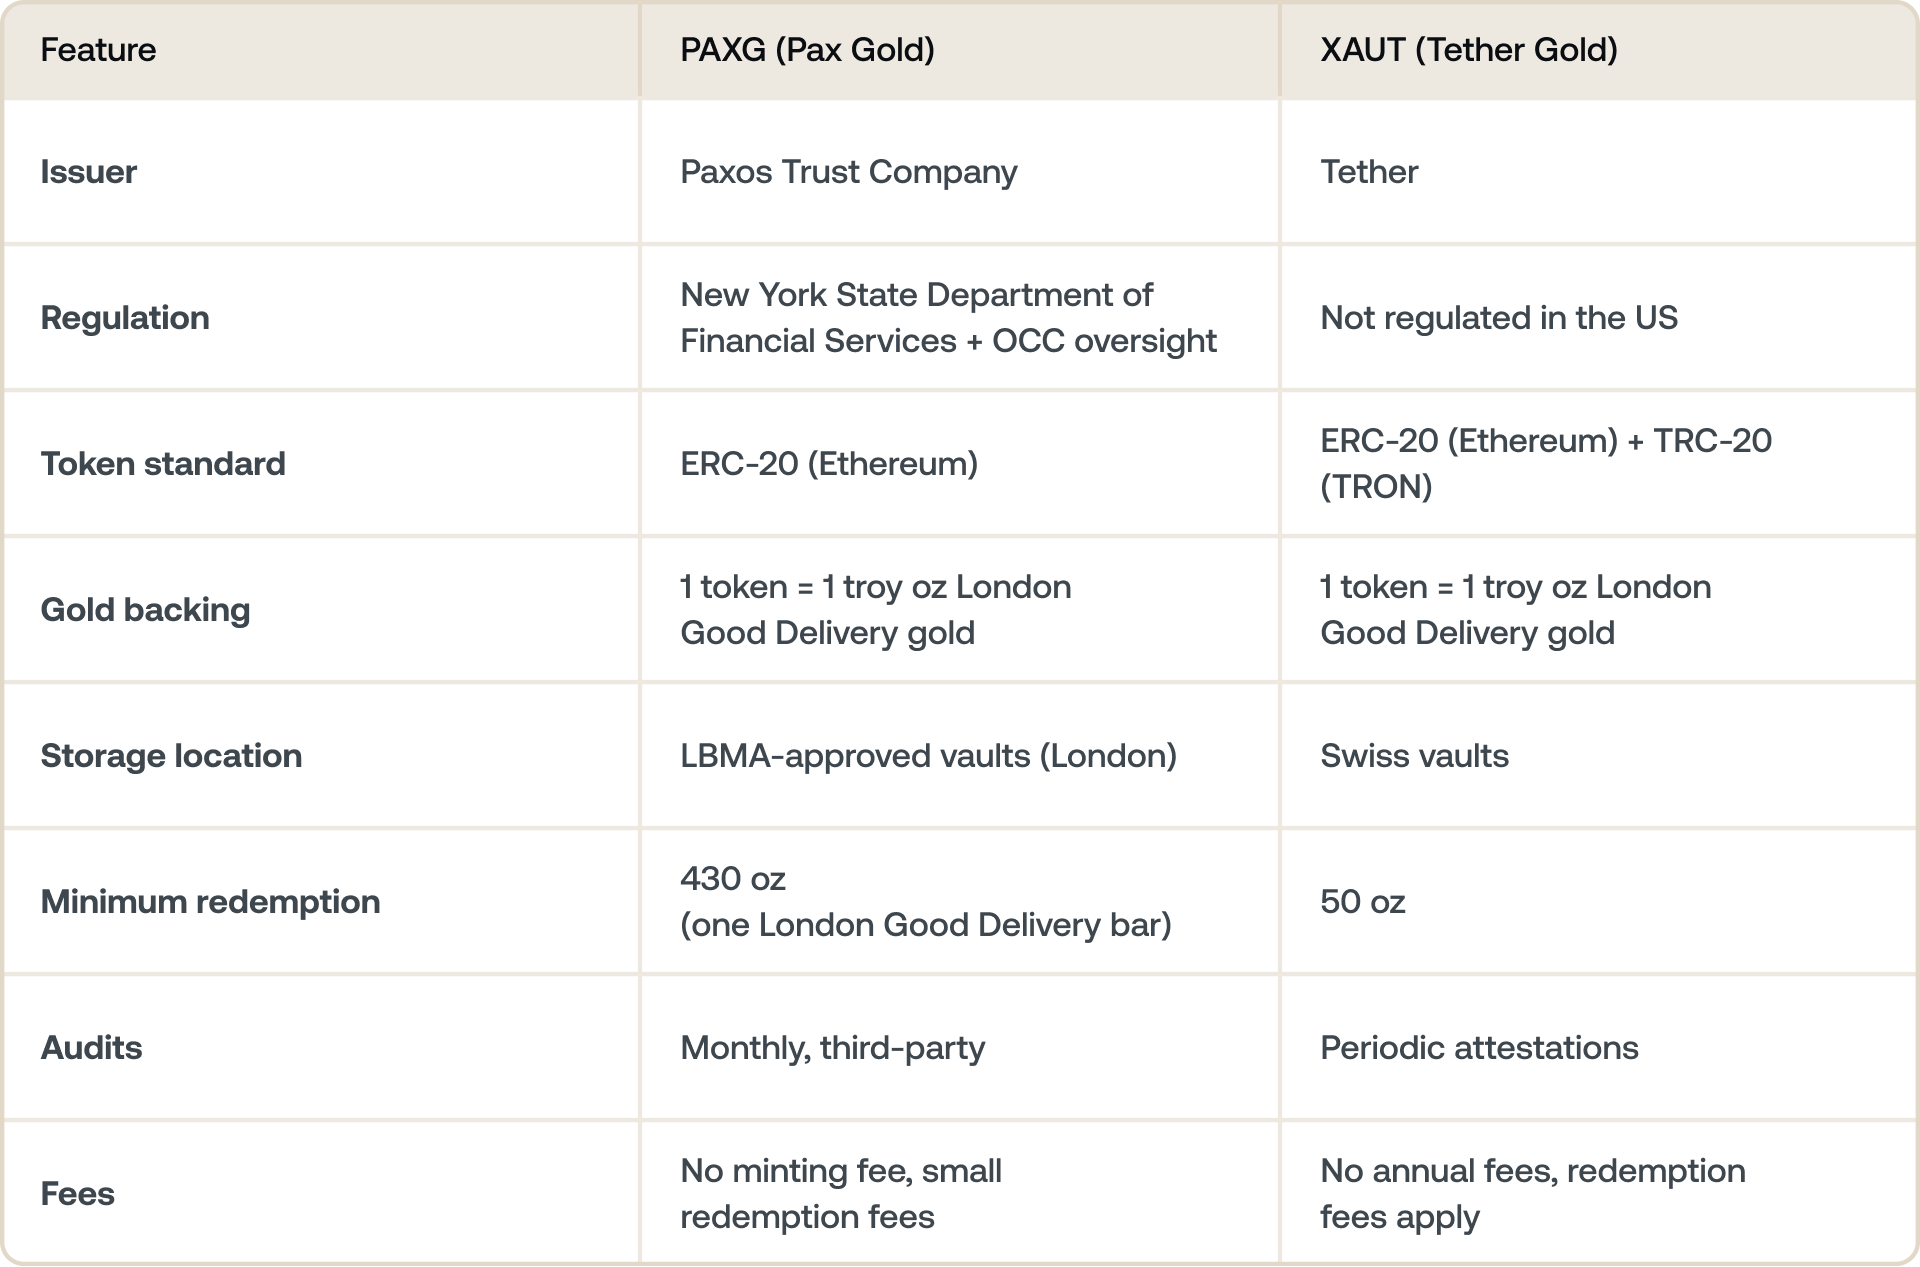The height and width of the screenshot is (1267, 1920).
Task: Select the Gold backing row label
Action: pos(145,610)
